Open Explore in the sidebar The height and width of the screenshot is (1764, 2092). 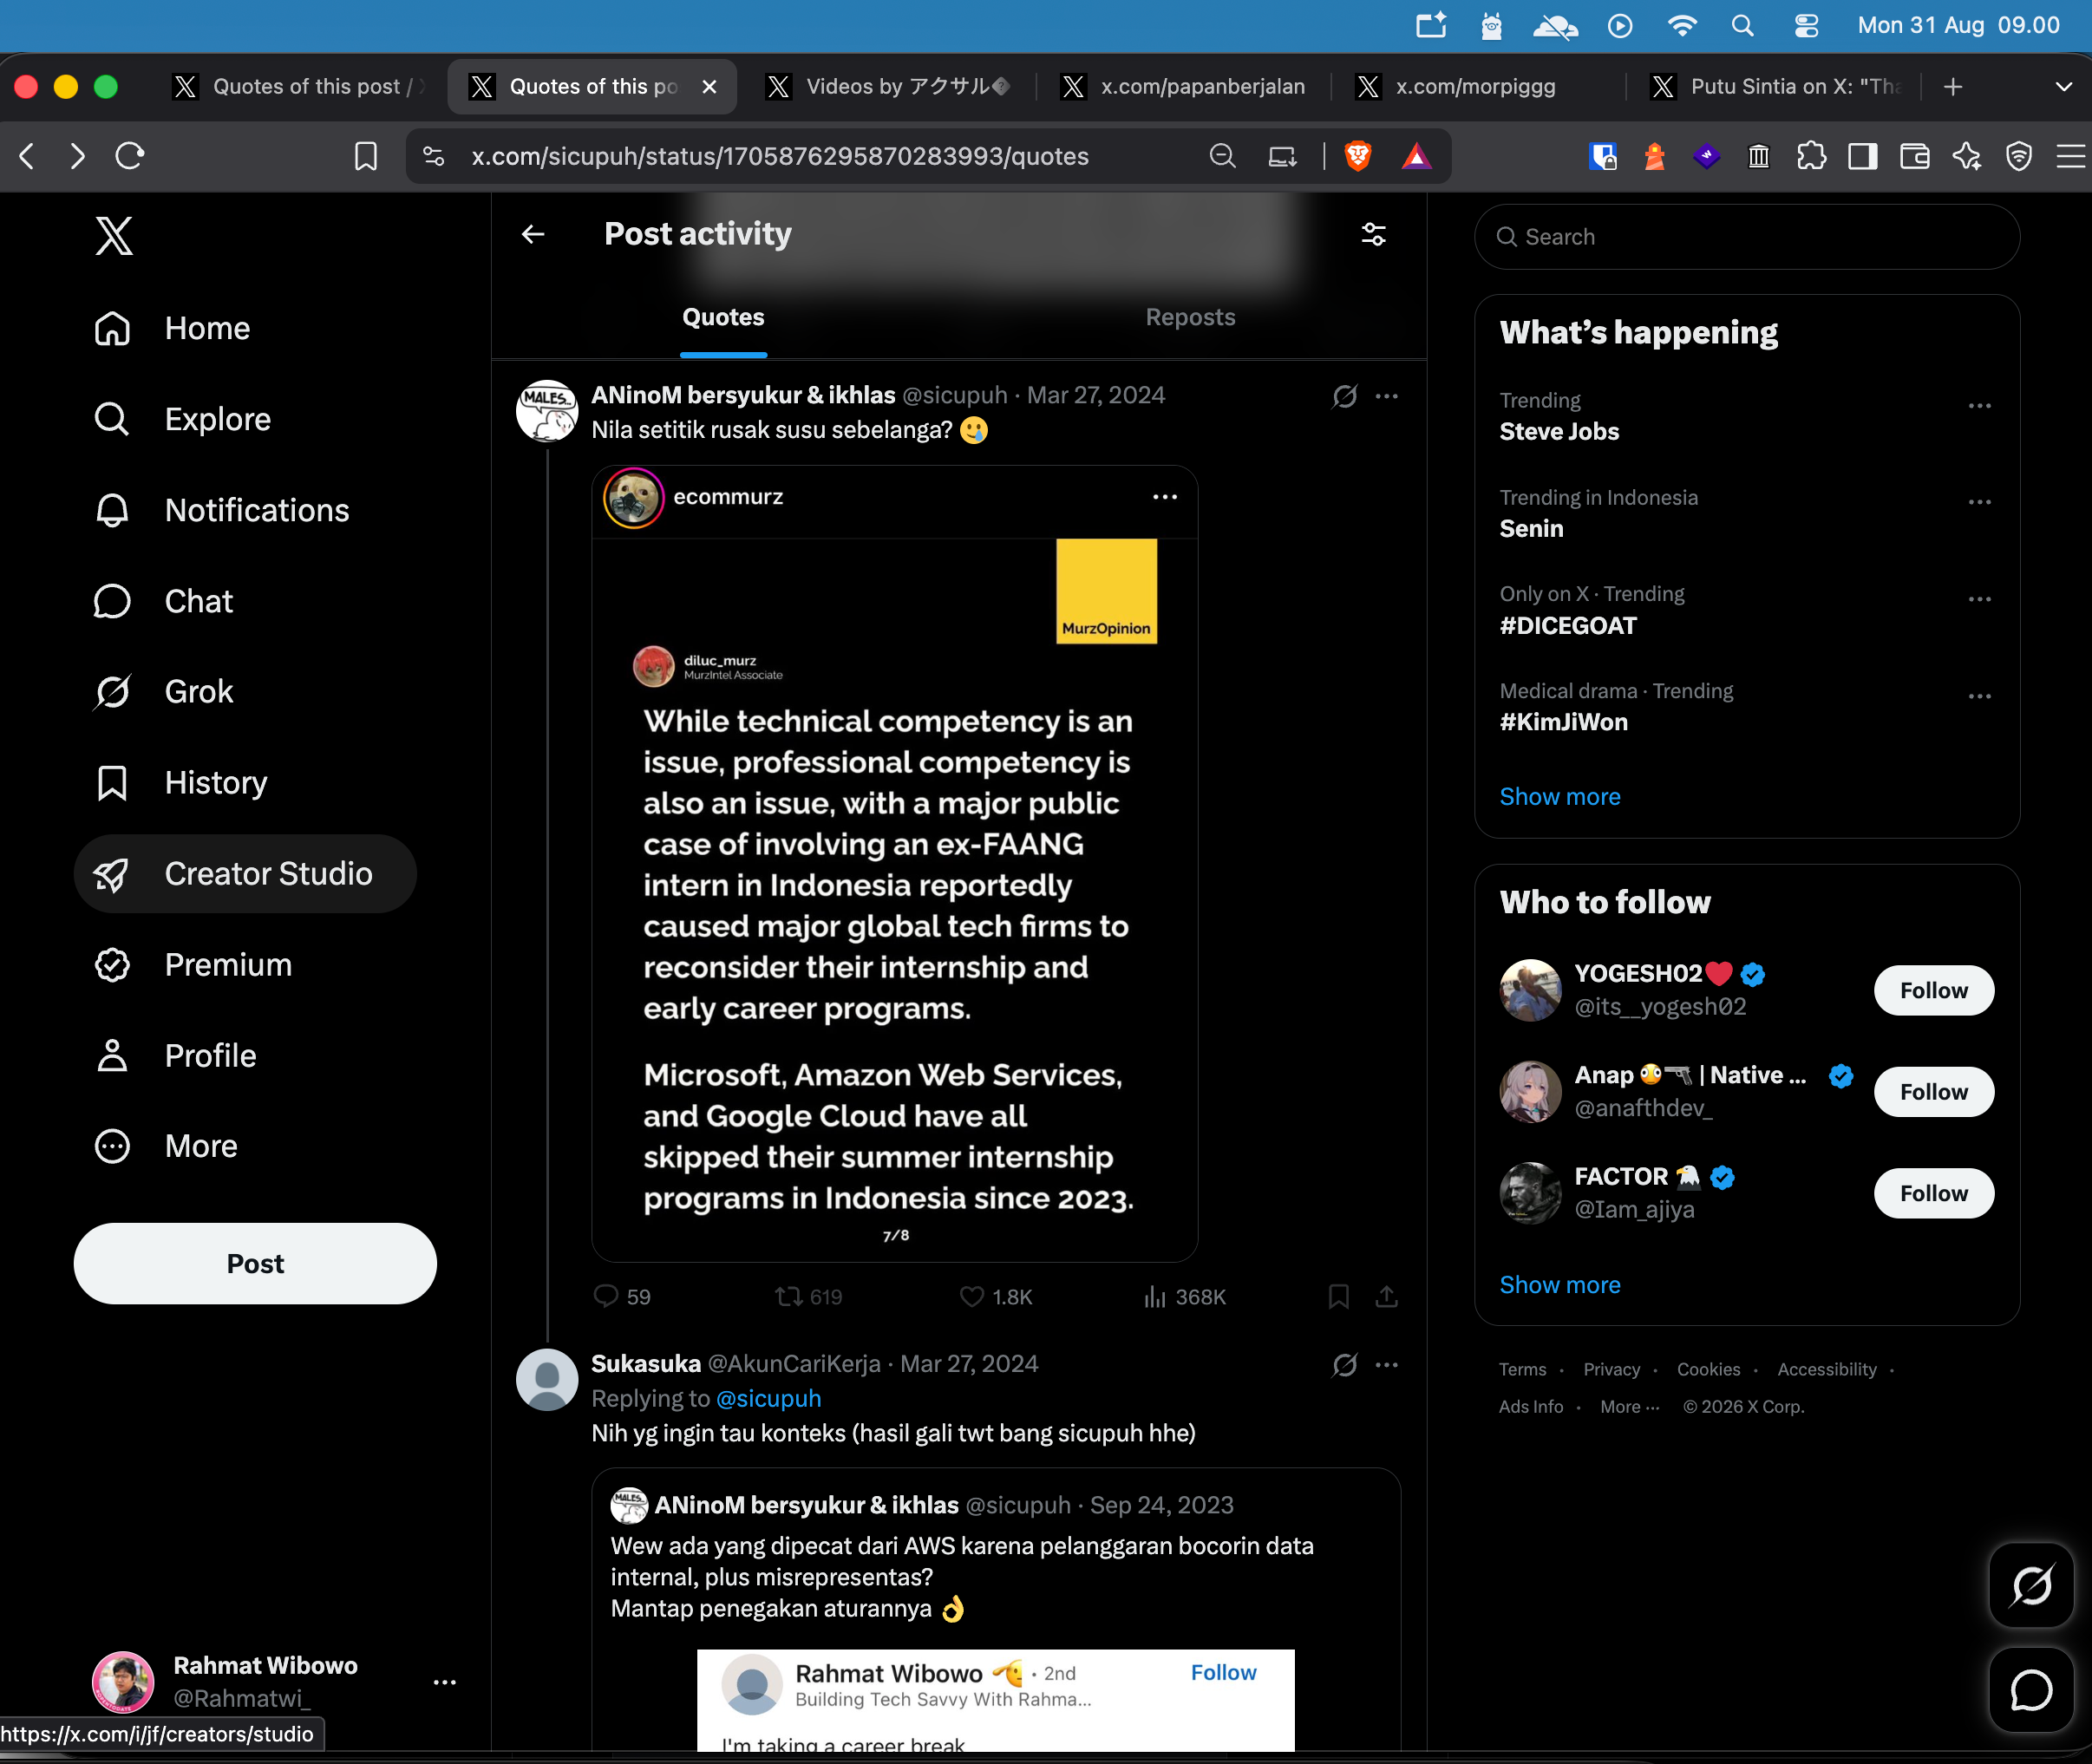point(182,419)
